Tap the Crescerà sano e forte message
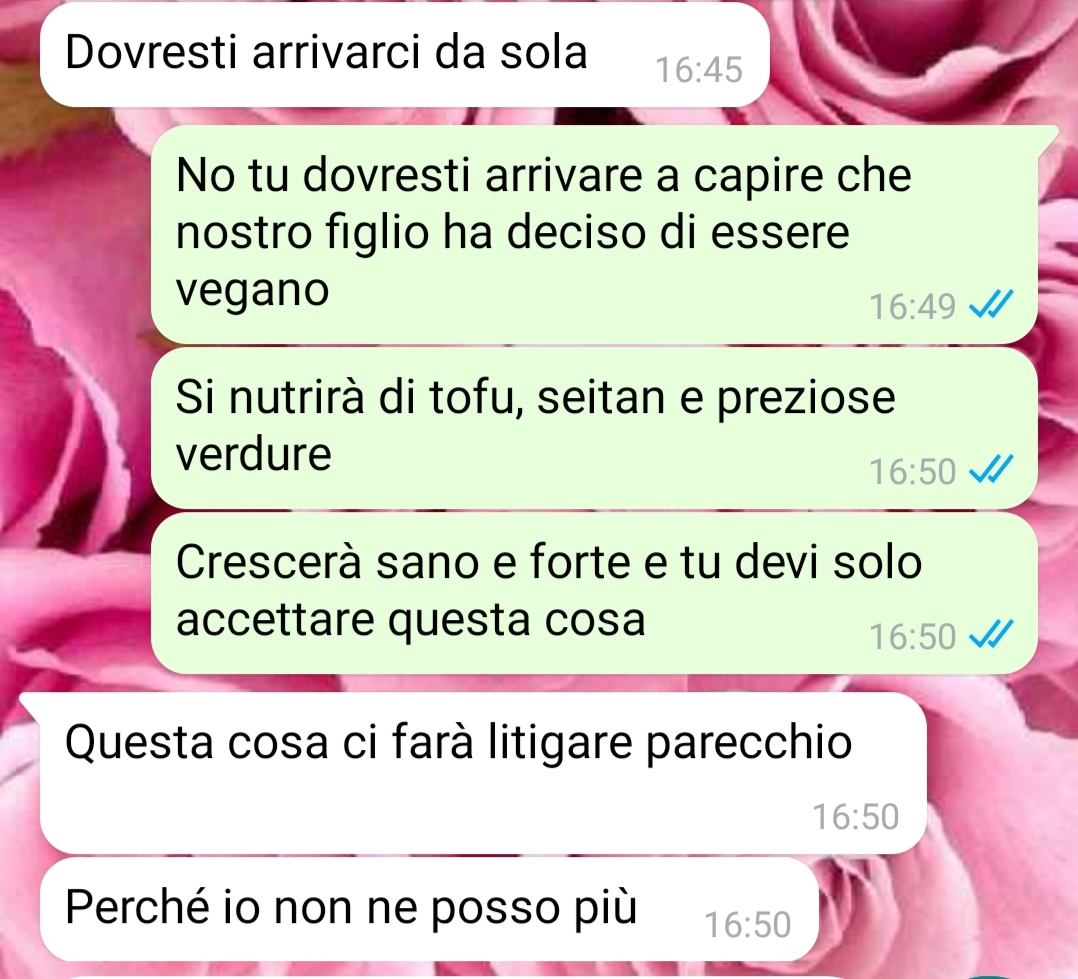 click(594, 593)
